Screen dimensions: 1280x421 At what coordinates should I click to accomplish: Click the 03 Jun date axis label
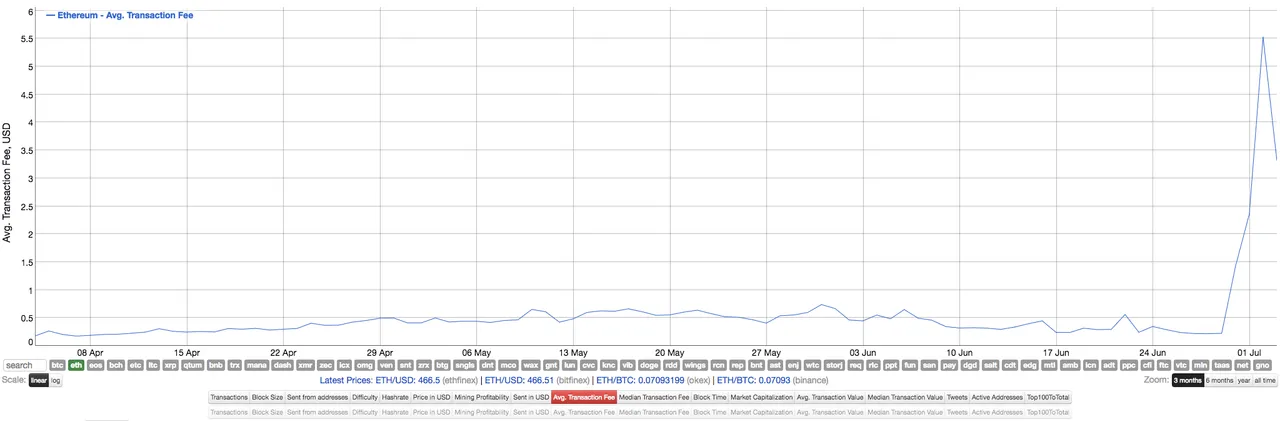tap(863, 352)
